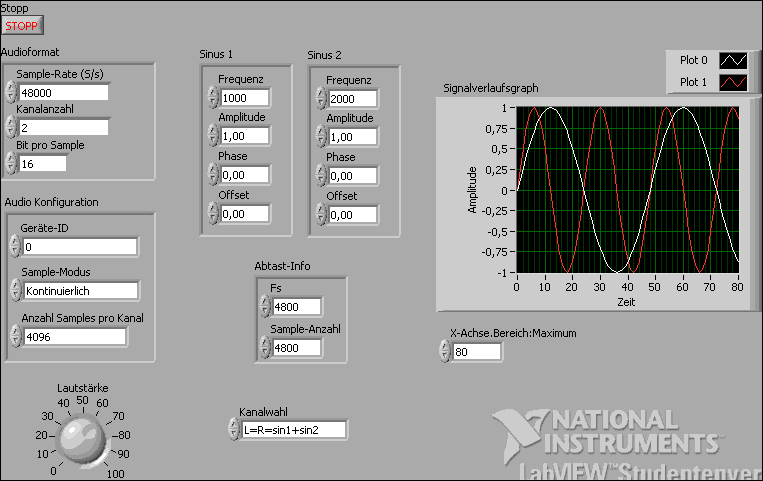Click the Plot 0 white line legend icon
763x481 pixels.
(x=734, y=61)
